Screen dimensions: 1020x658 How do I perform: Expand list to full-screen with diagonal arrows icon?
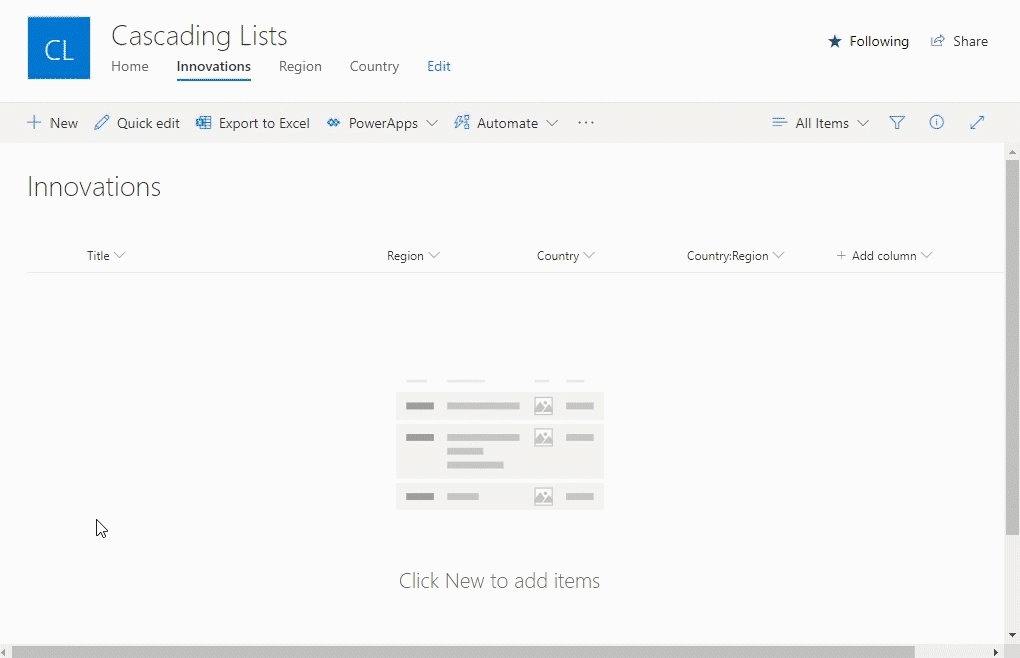click(x=977, y=122)
